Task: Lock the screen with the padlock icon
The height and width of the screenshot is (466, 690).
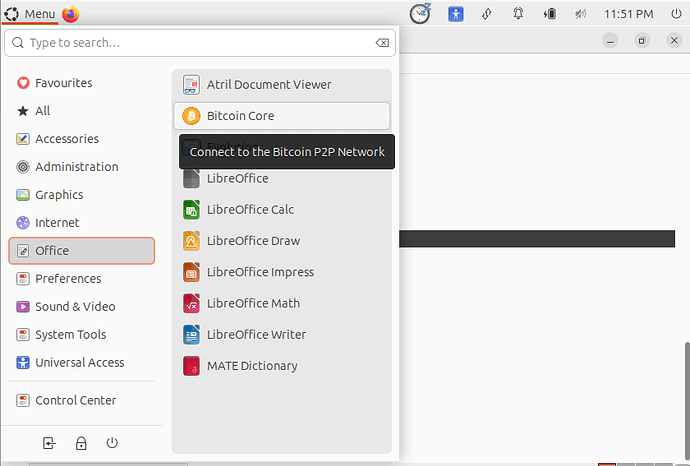Action: tap(81, 443)
